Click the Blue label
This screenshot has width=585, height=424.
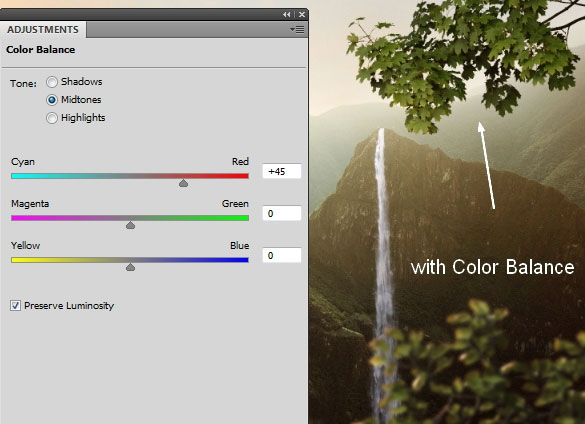click(240, 246)
